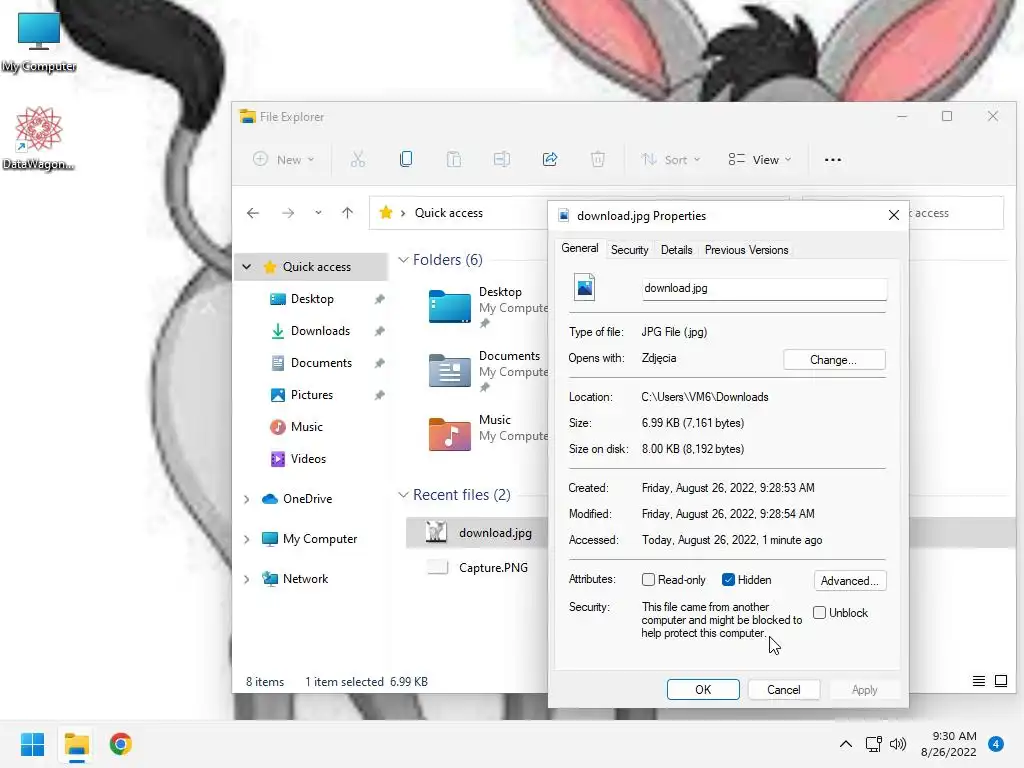1024x768 pixels.
Task: Open notification badge showing 4
Action: point(995,744)
